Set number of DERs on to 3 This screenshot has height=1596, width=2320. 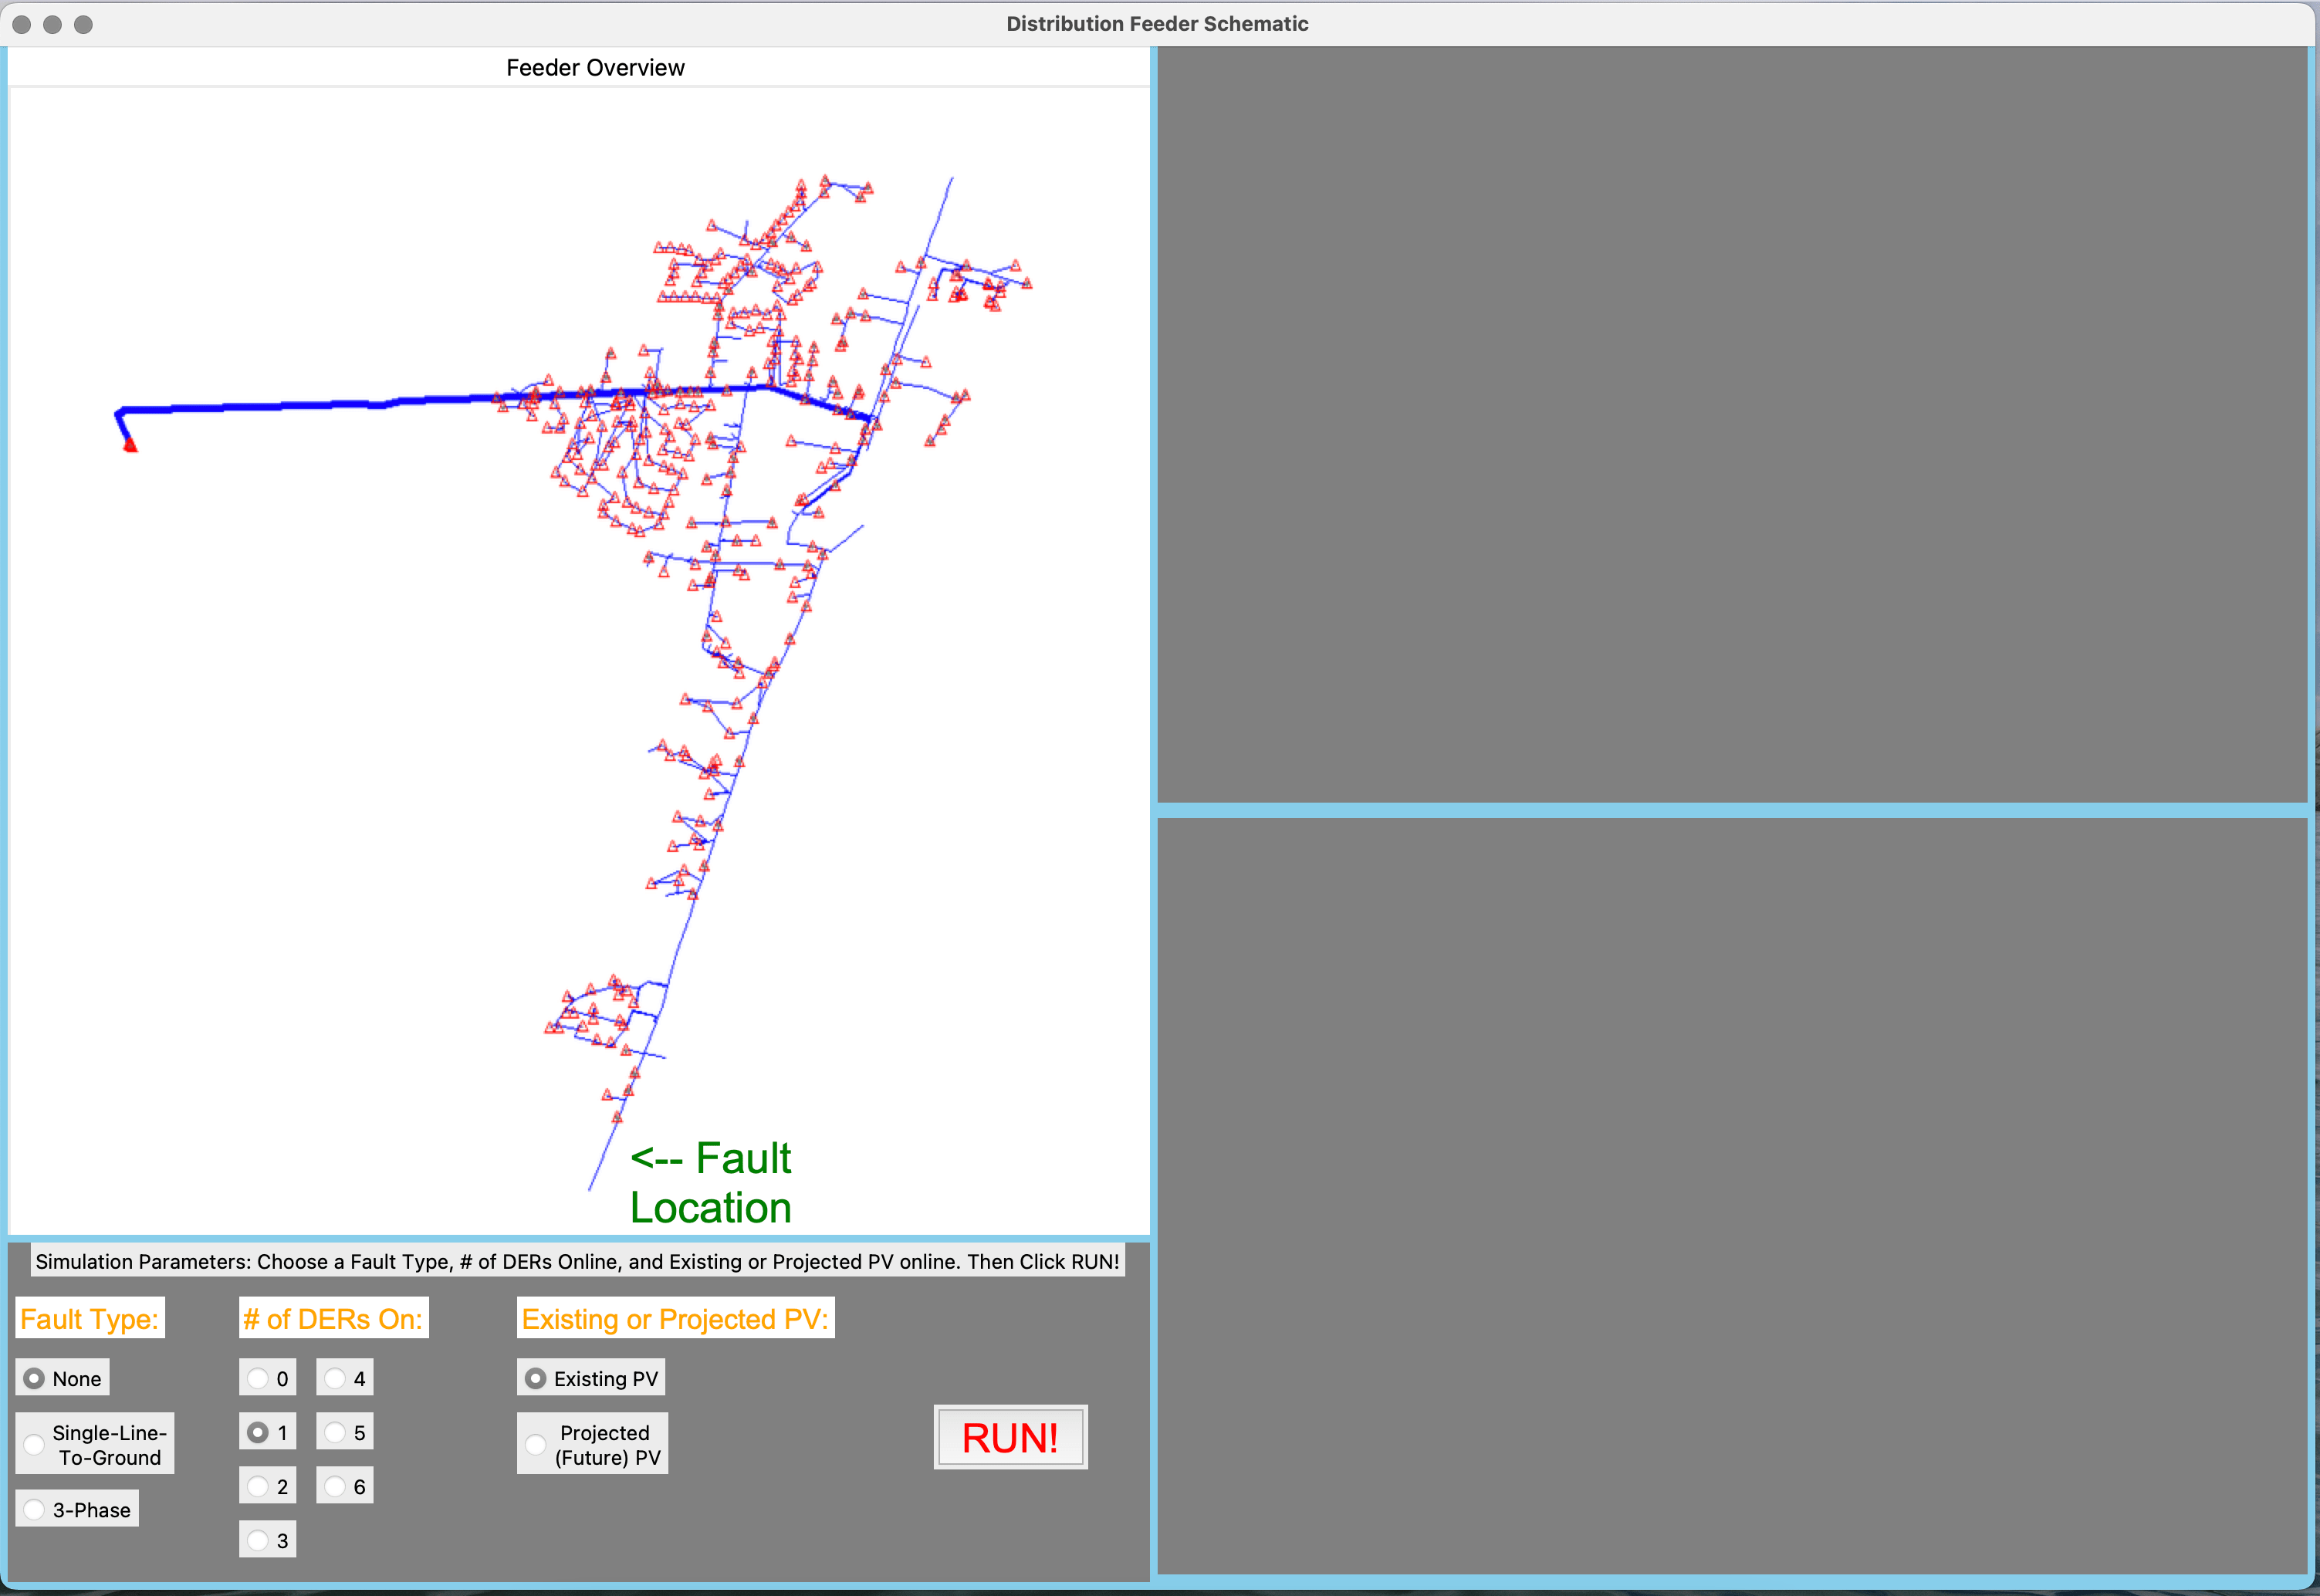258,1540
